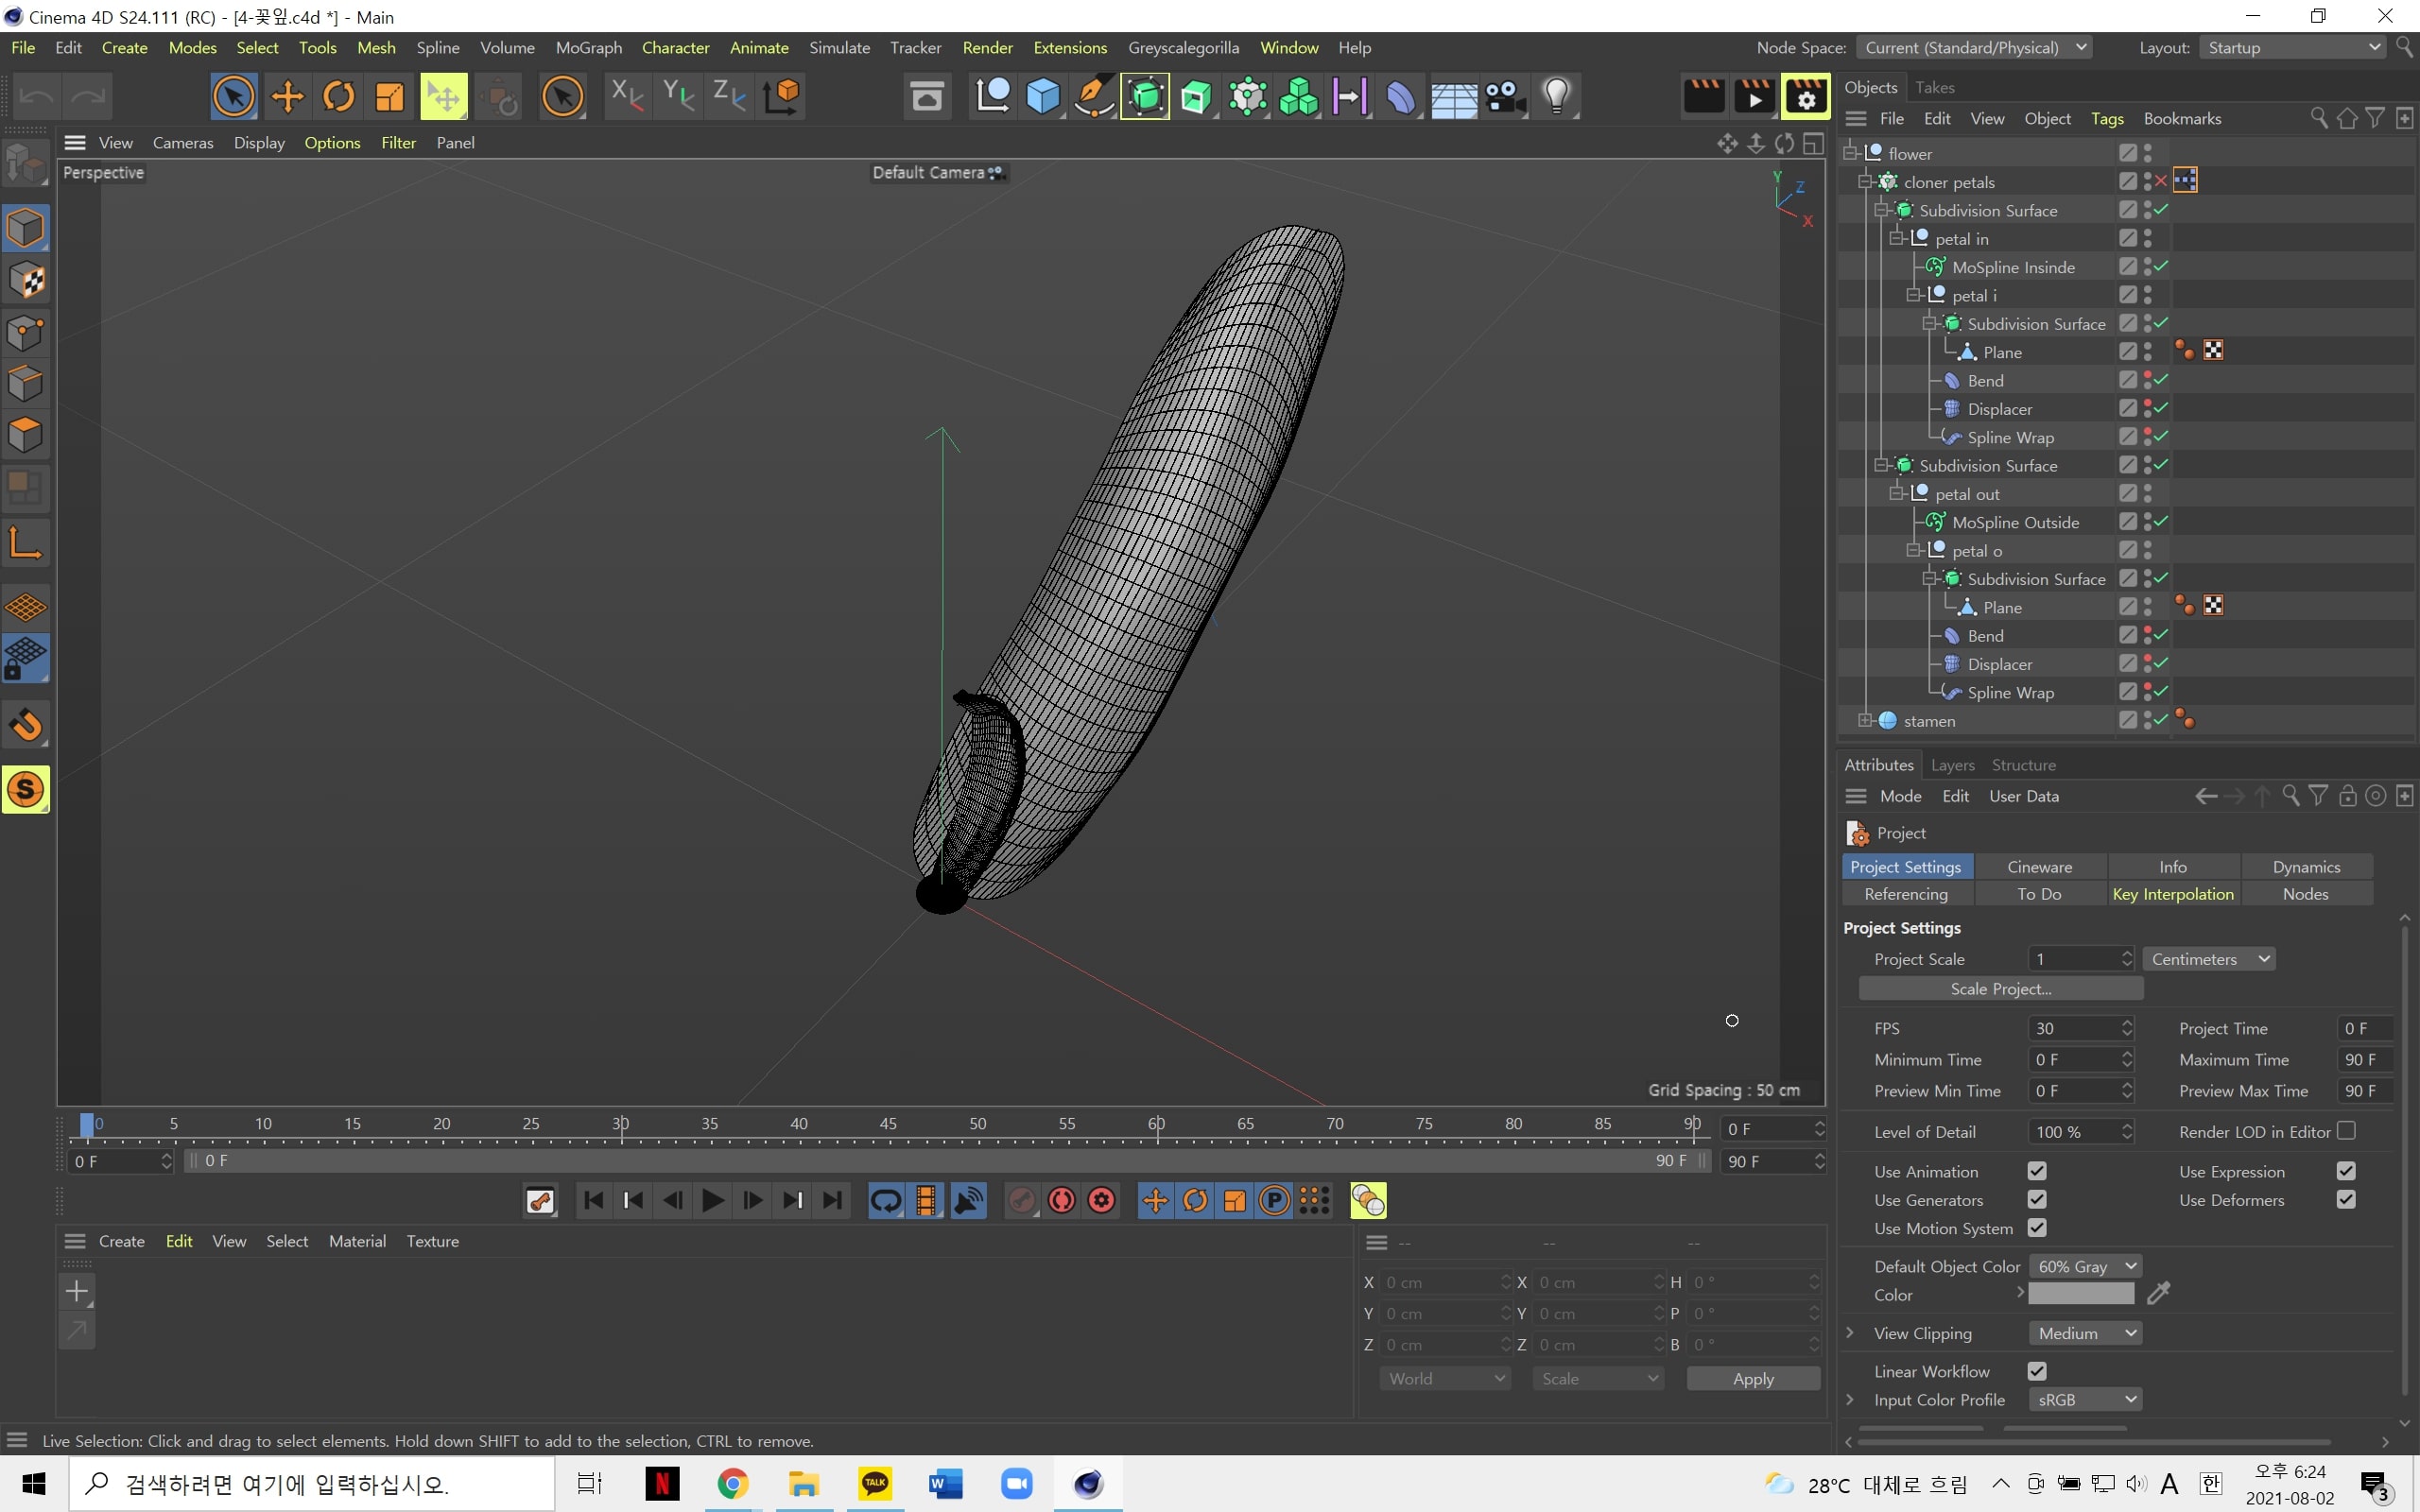Click the Cube primitive icon

click(x=1043, y=97)
